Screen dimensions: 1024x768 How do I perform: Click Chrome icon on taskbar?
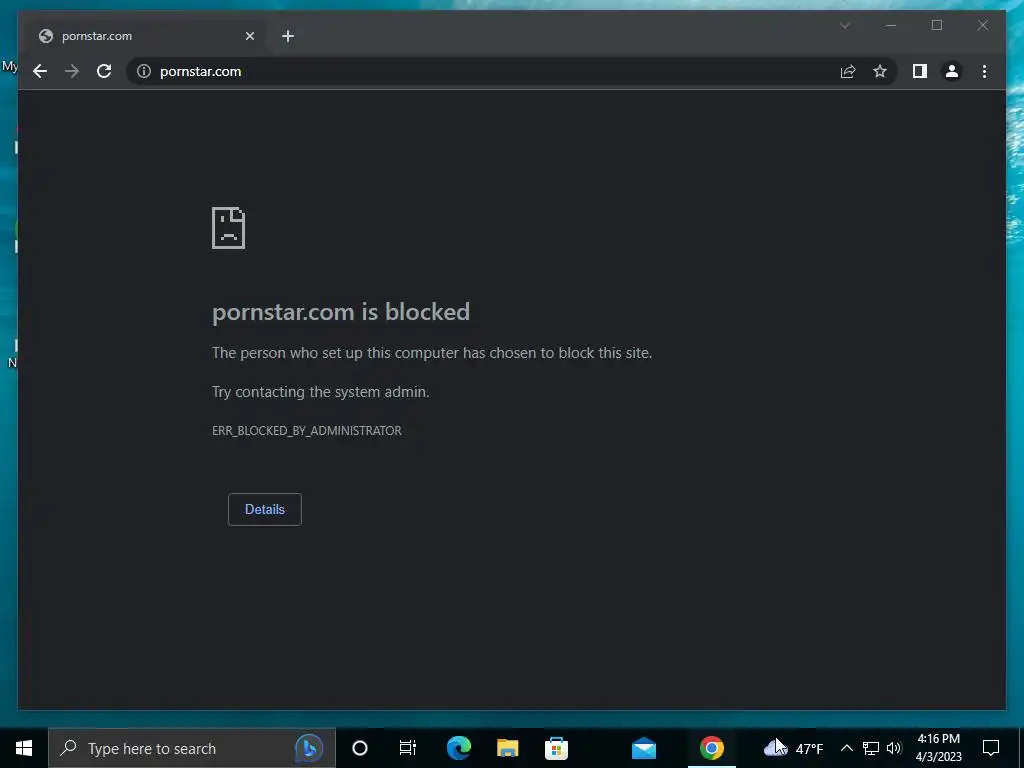(x=712, y=748)
